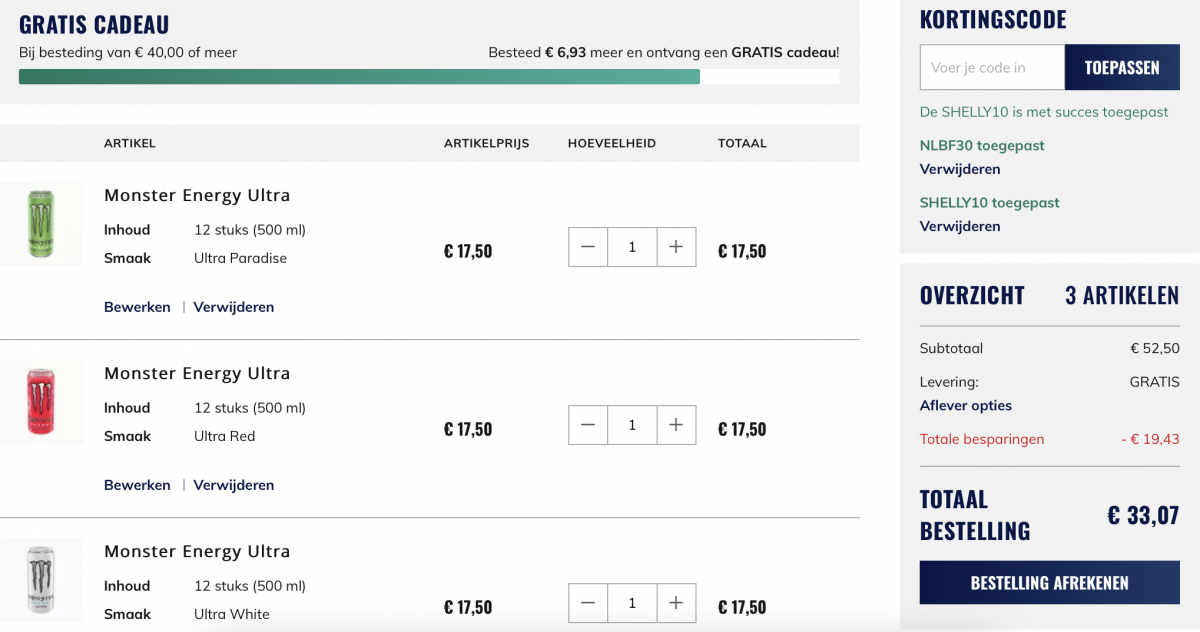This screenshot has width=1200, height=632.
Task: Click minus button for Ultra White
Action: click(588, 603)
